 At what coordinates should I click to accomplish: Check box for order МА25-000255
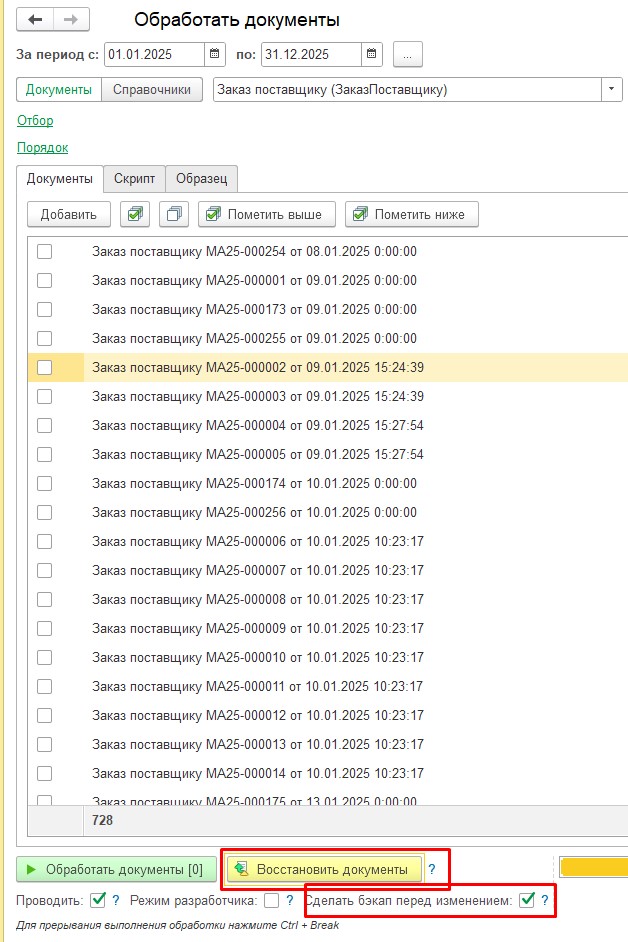click(44, 338)
